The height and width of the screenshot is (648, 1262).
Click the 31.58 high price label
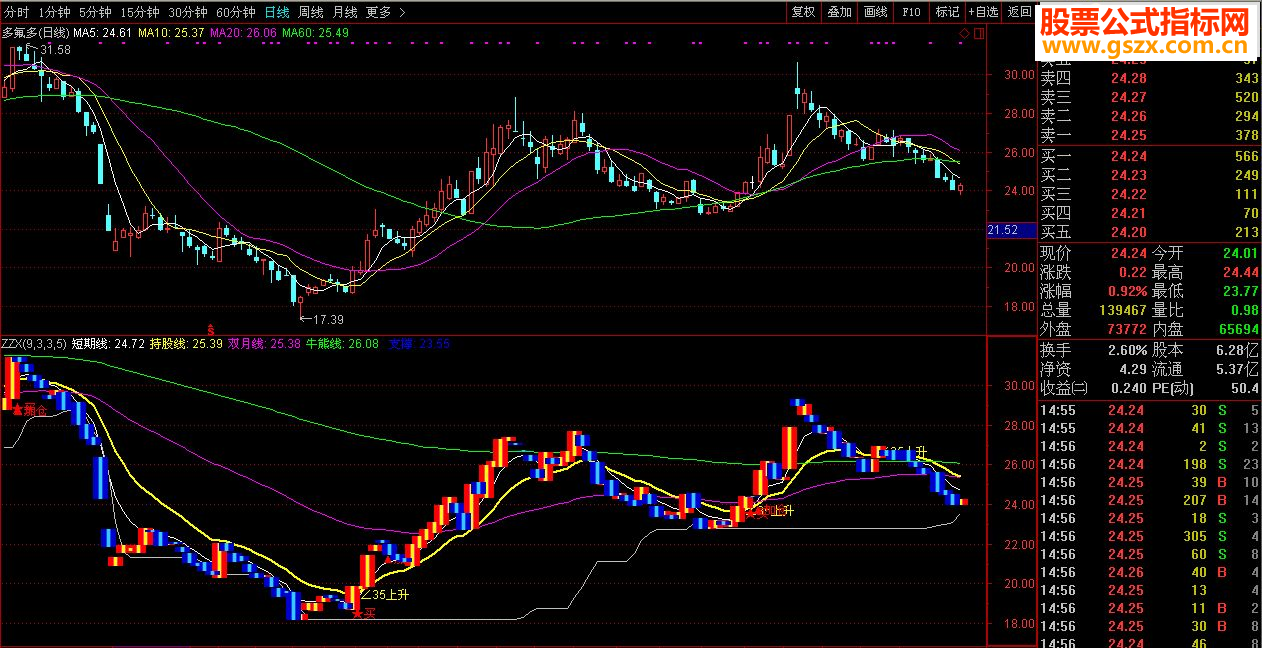tap(55, 49)
